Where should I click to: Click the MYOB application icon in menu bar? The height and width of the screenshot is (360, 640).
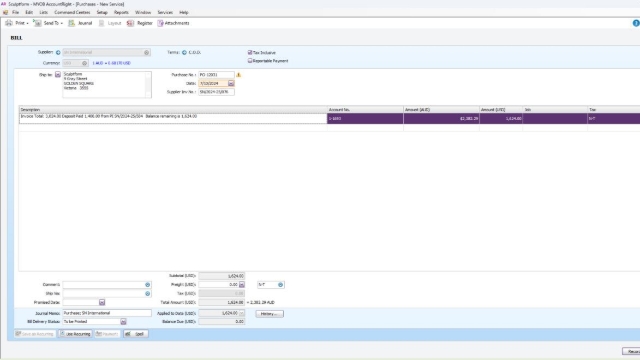pos(5,13)
